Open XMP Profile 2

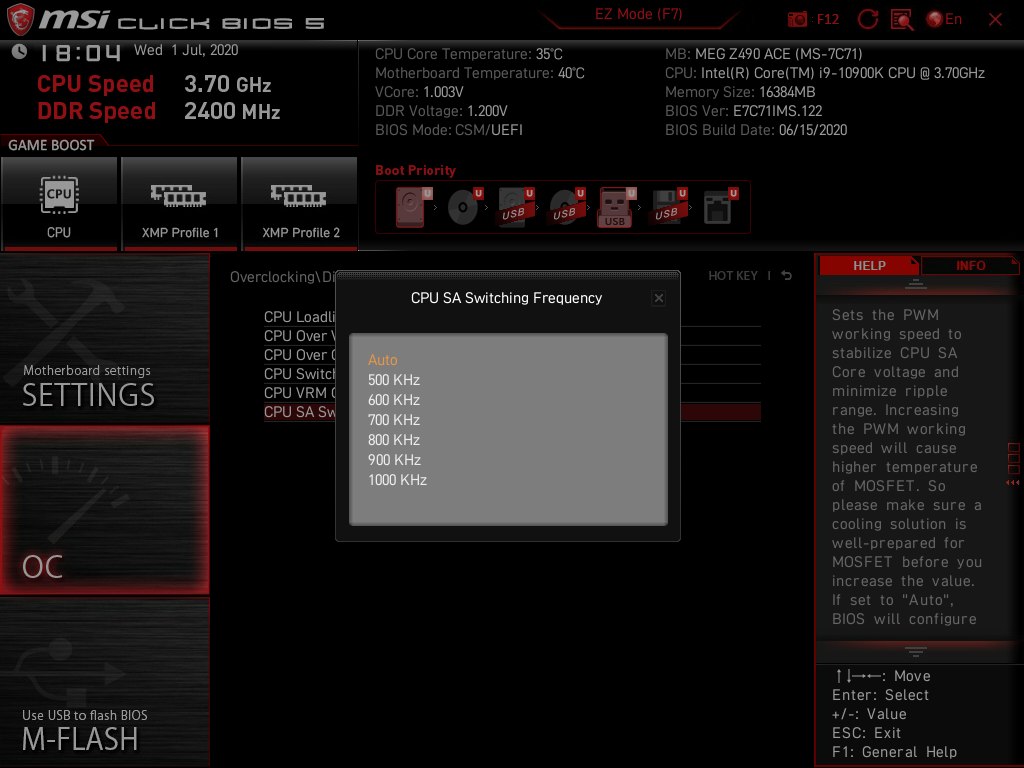click(x=299, y=204)
